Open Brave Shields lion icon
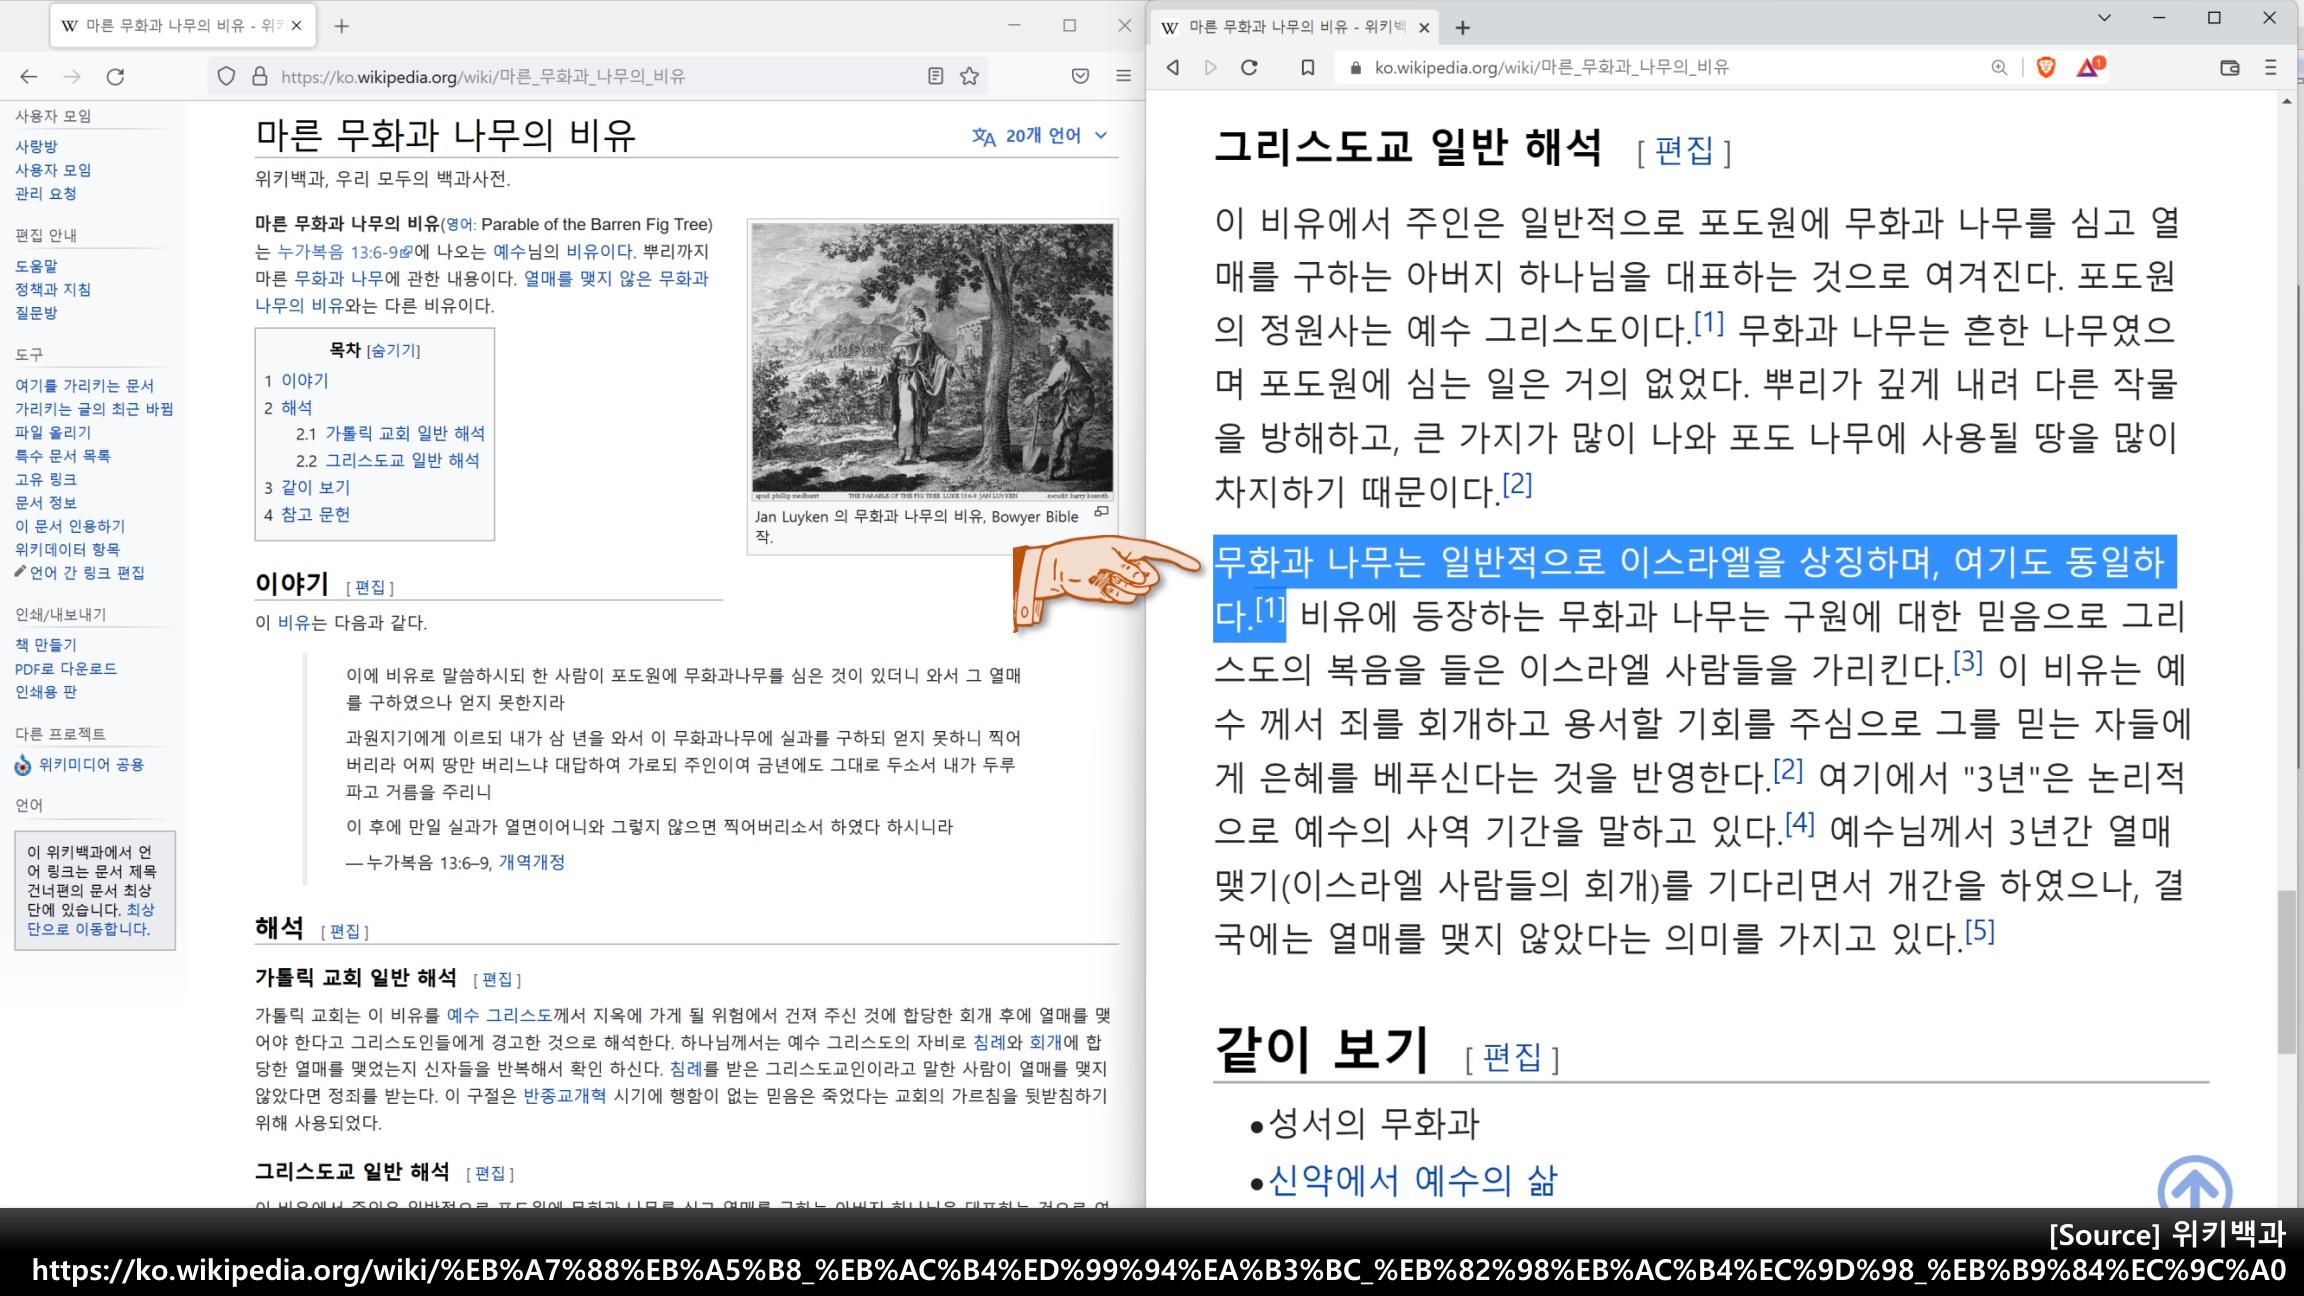 (2046, 67)
